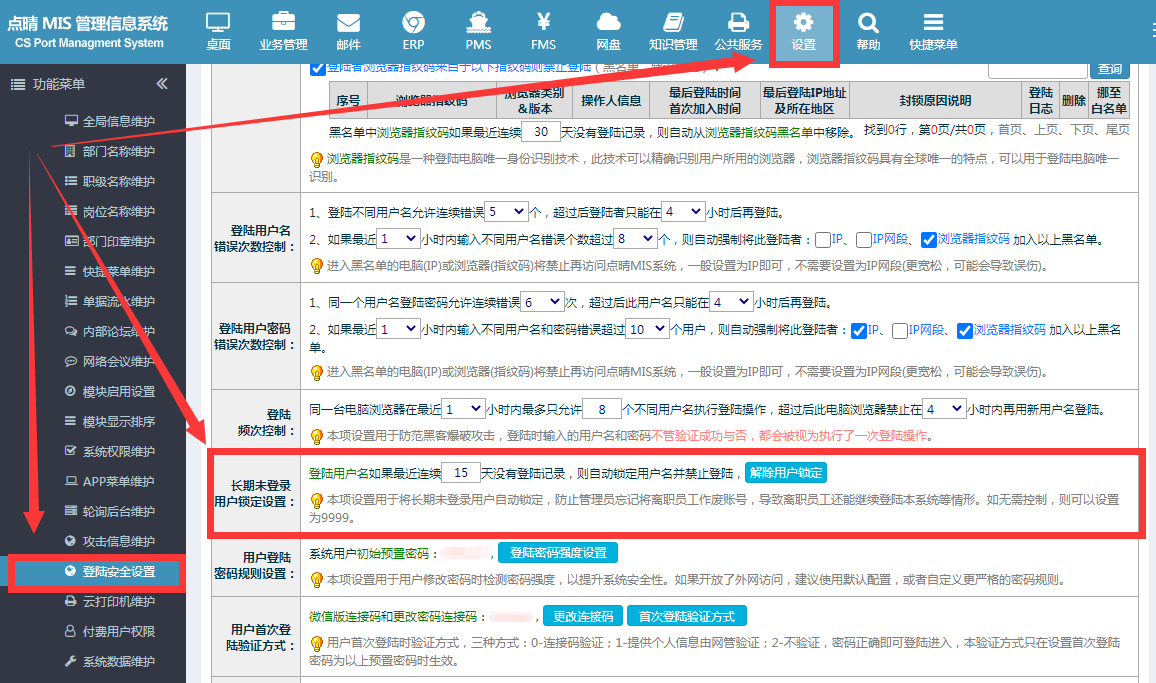The height and width of the screenshot is (683, 1156).
Task: Uncheck 浏览器指纹码 in 登陆用户密码错误次数控制 row
Action: [x=964, y=331]
